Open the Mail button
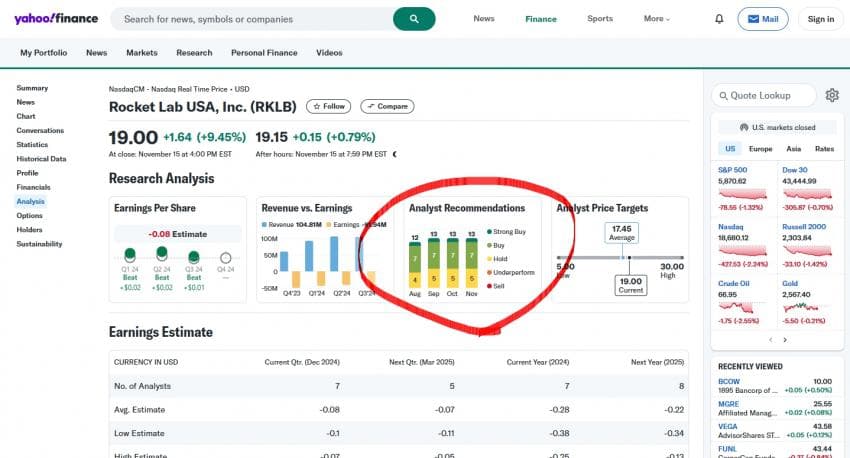 point(763,19)
